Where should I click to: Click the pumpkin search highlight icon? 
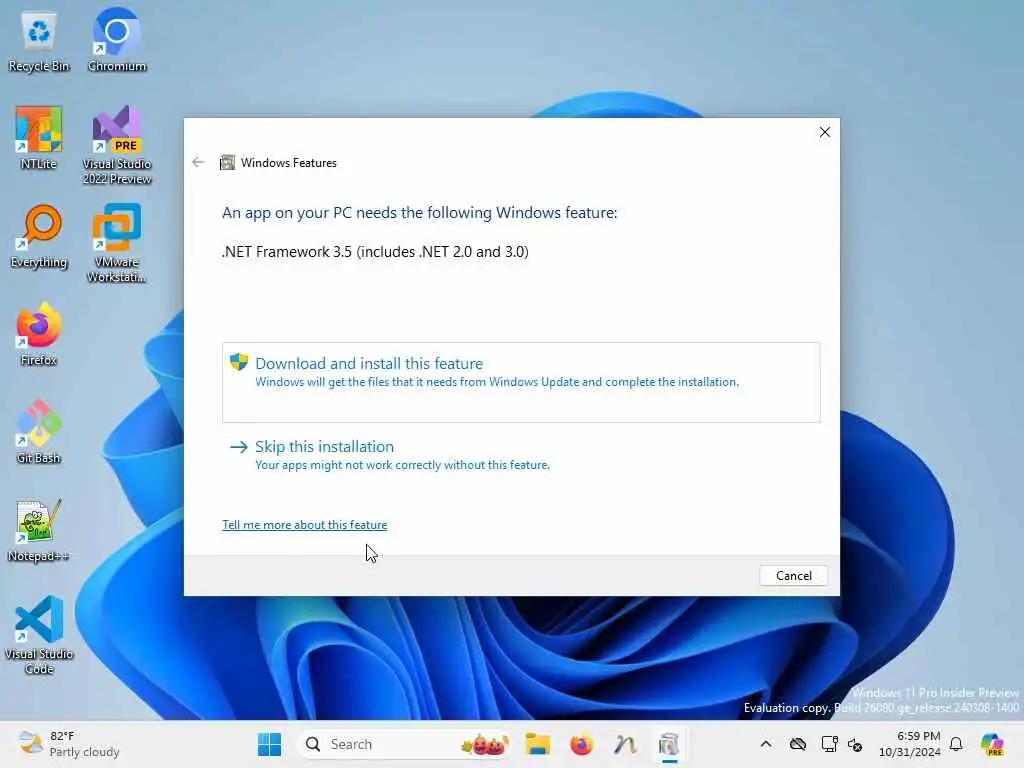pos(485,744)
